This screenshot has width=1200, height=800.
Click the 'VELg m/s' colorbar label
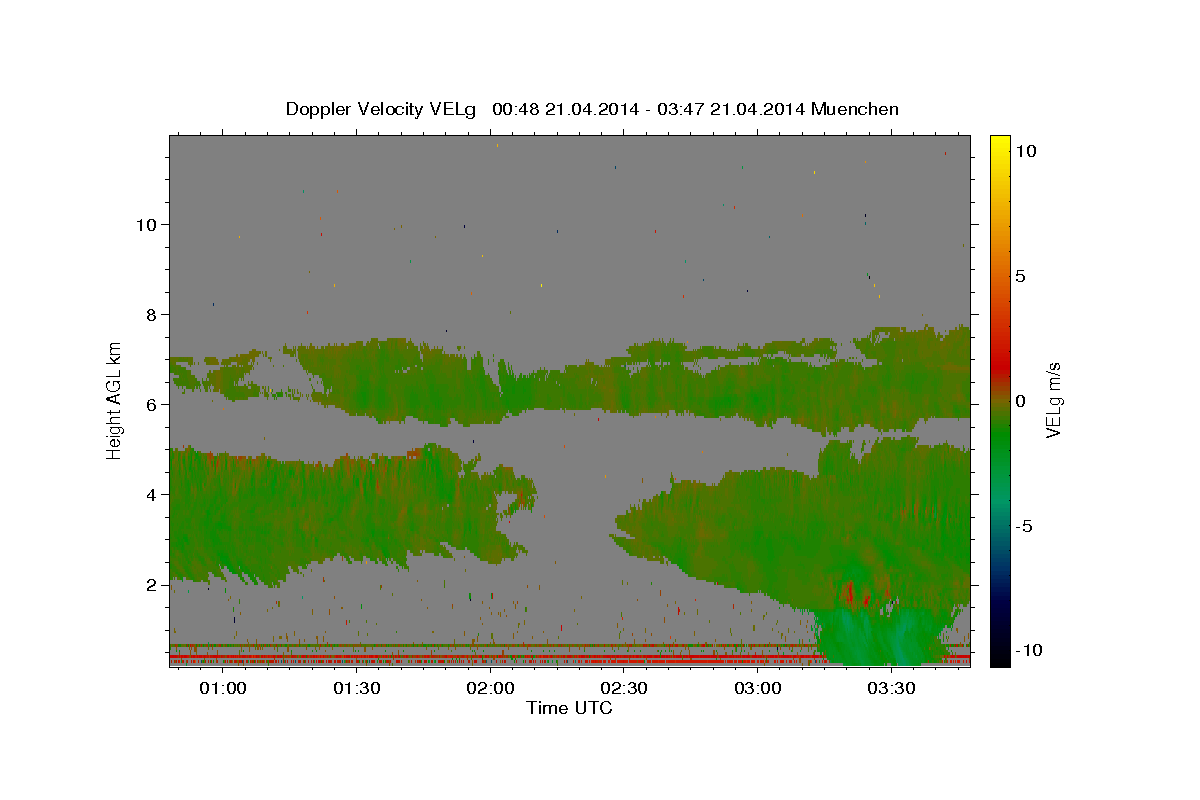(1053, 400)
